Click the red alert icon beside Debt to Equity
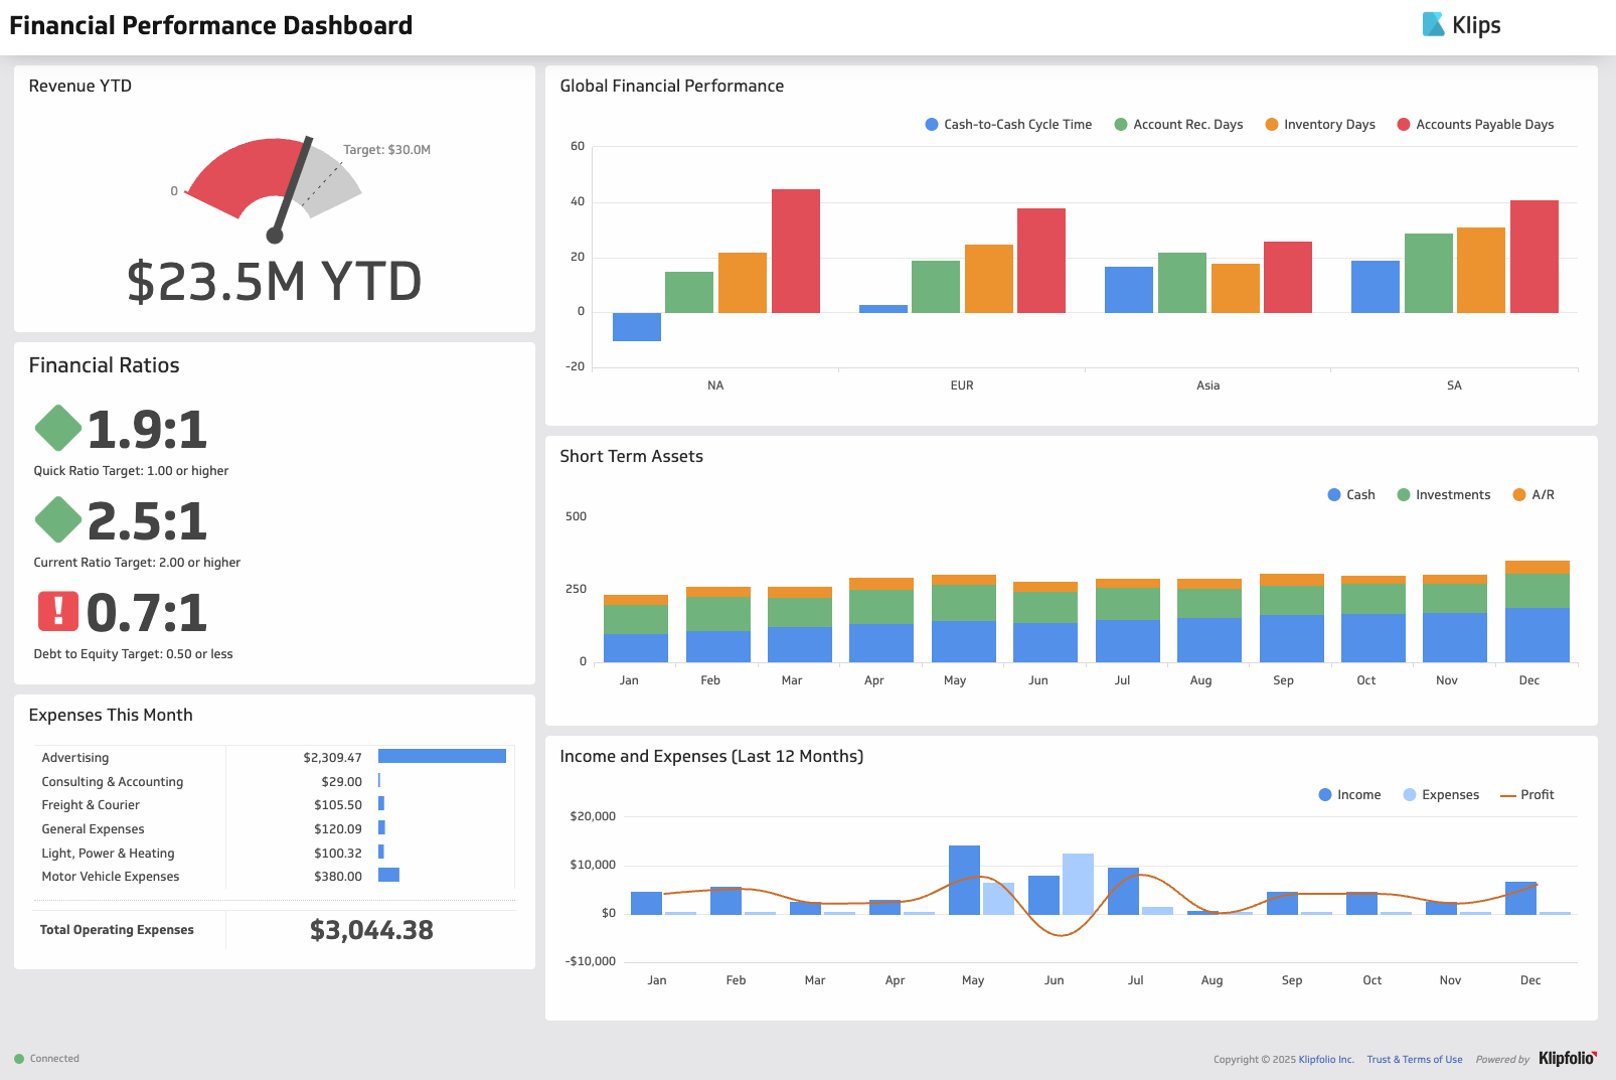Image resolution: width=1616 pixels, height=1080 pixels. click(x=60, y=613)
